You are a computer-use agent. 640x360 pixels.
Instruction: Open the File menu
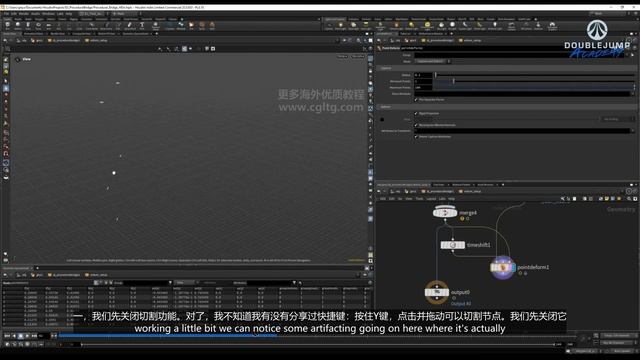point(7,13)
